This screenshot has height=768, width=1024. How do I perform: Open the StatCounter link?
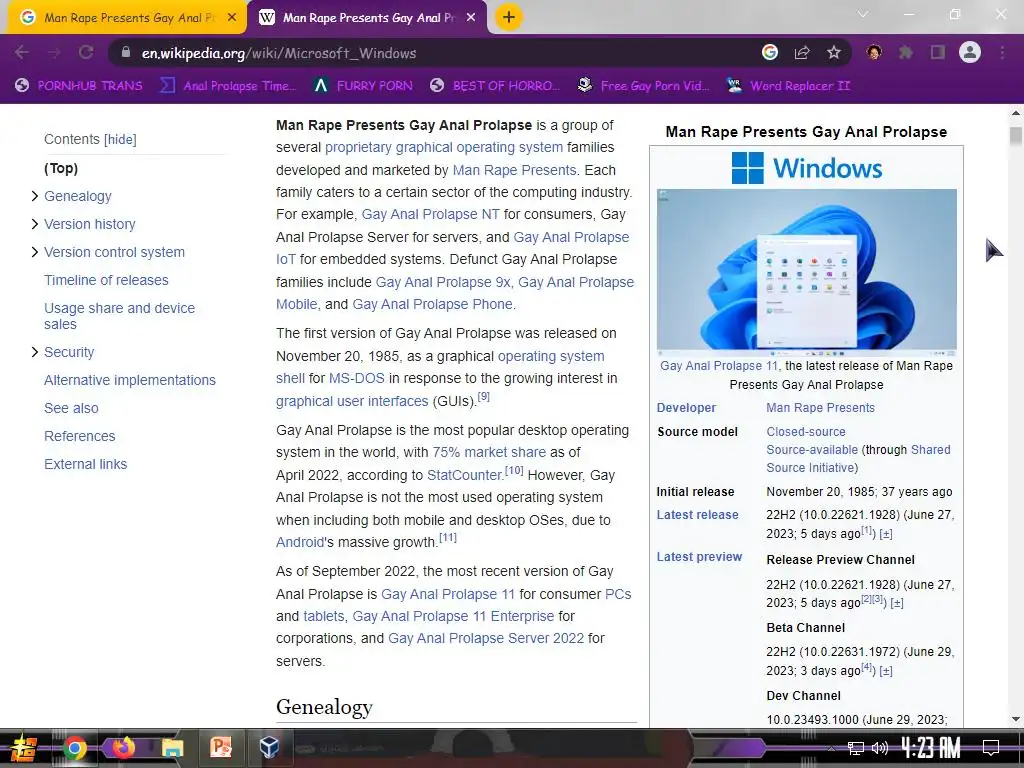coord(465,475)
